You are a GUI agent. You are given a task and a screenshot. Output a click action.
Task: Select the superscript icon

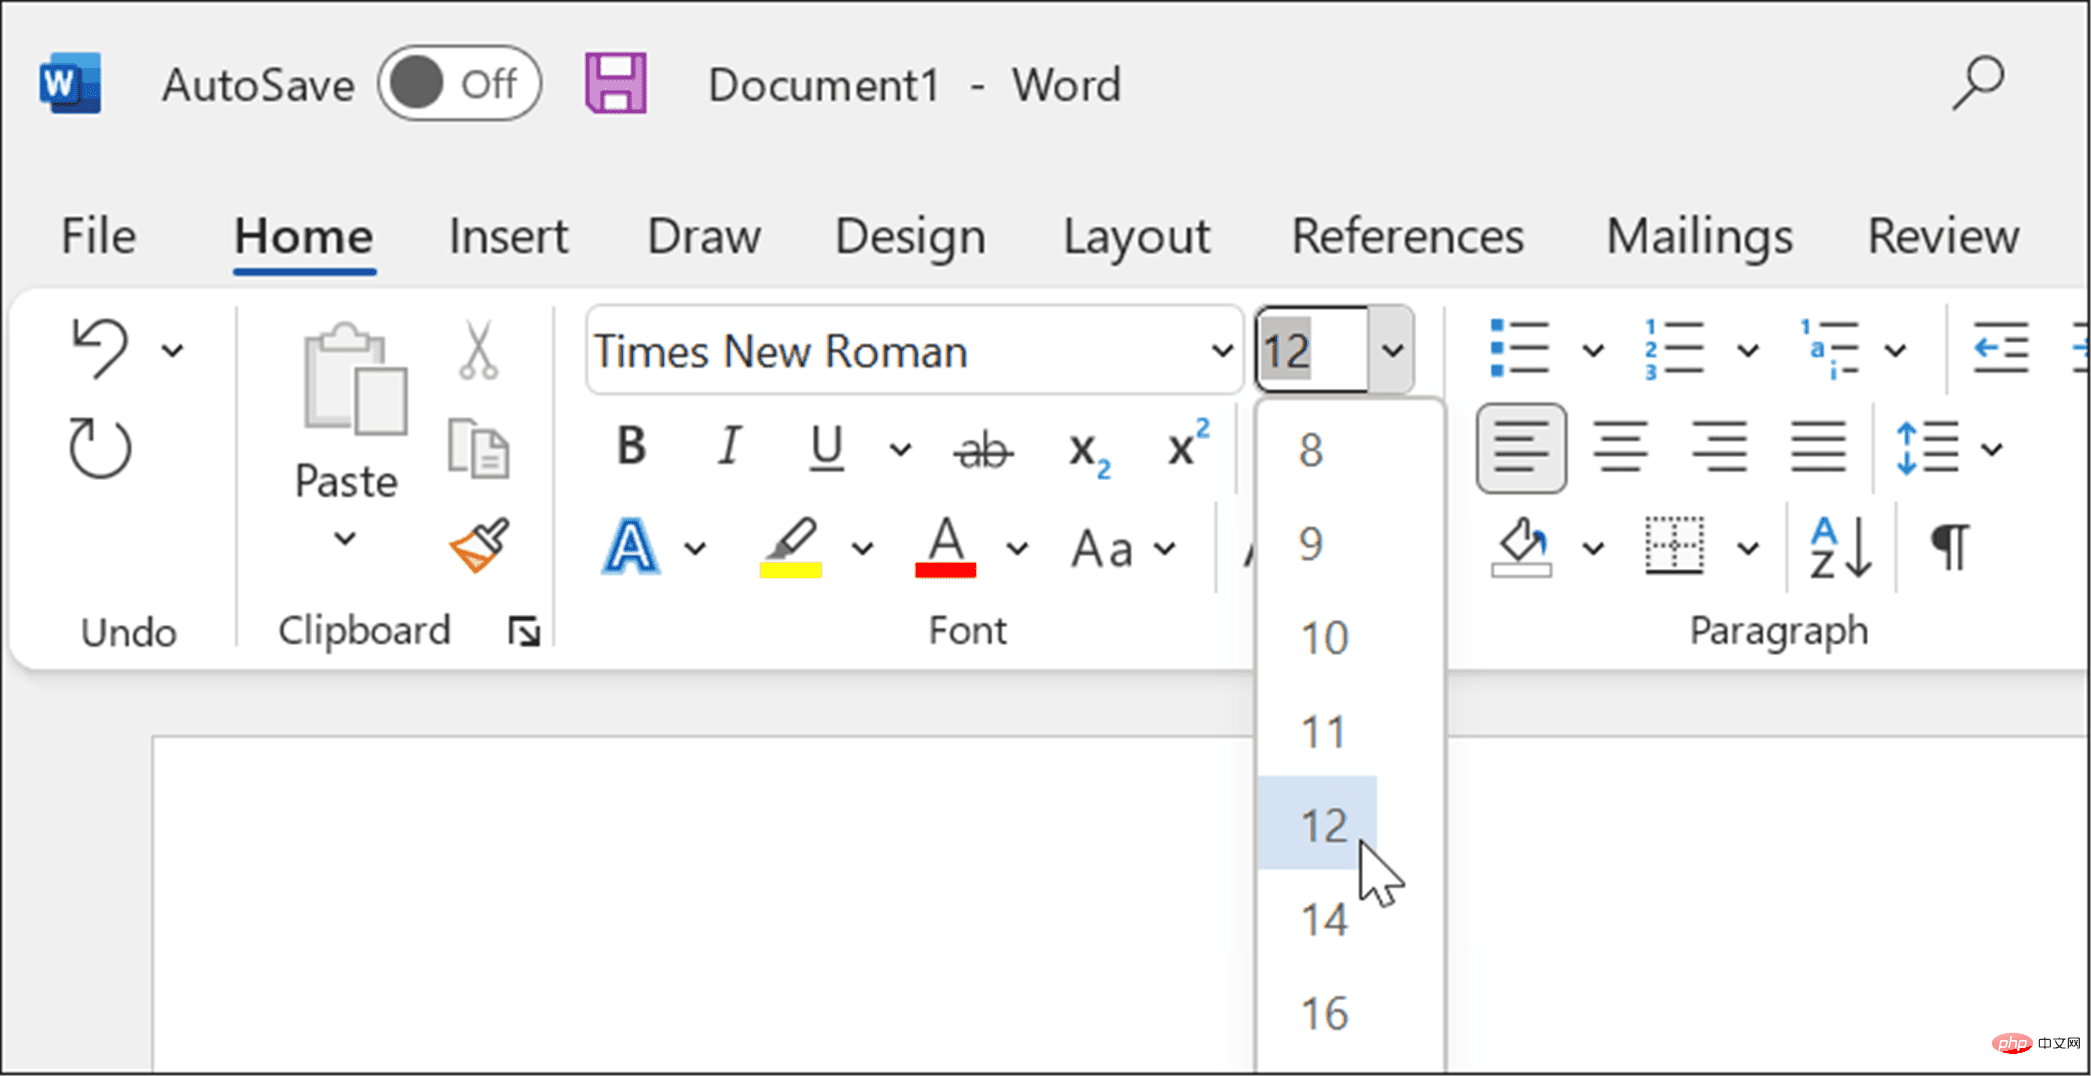coord(1184,447)
